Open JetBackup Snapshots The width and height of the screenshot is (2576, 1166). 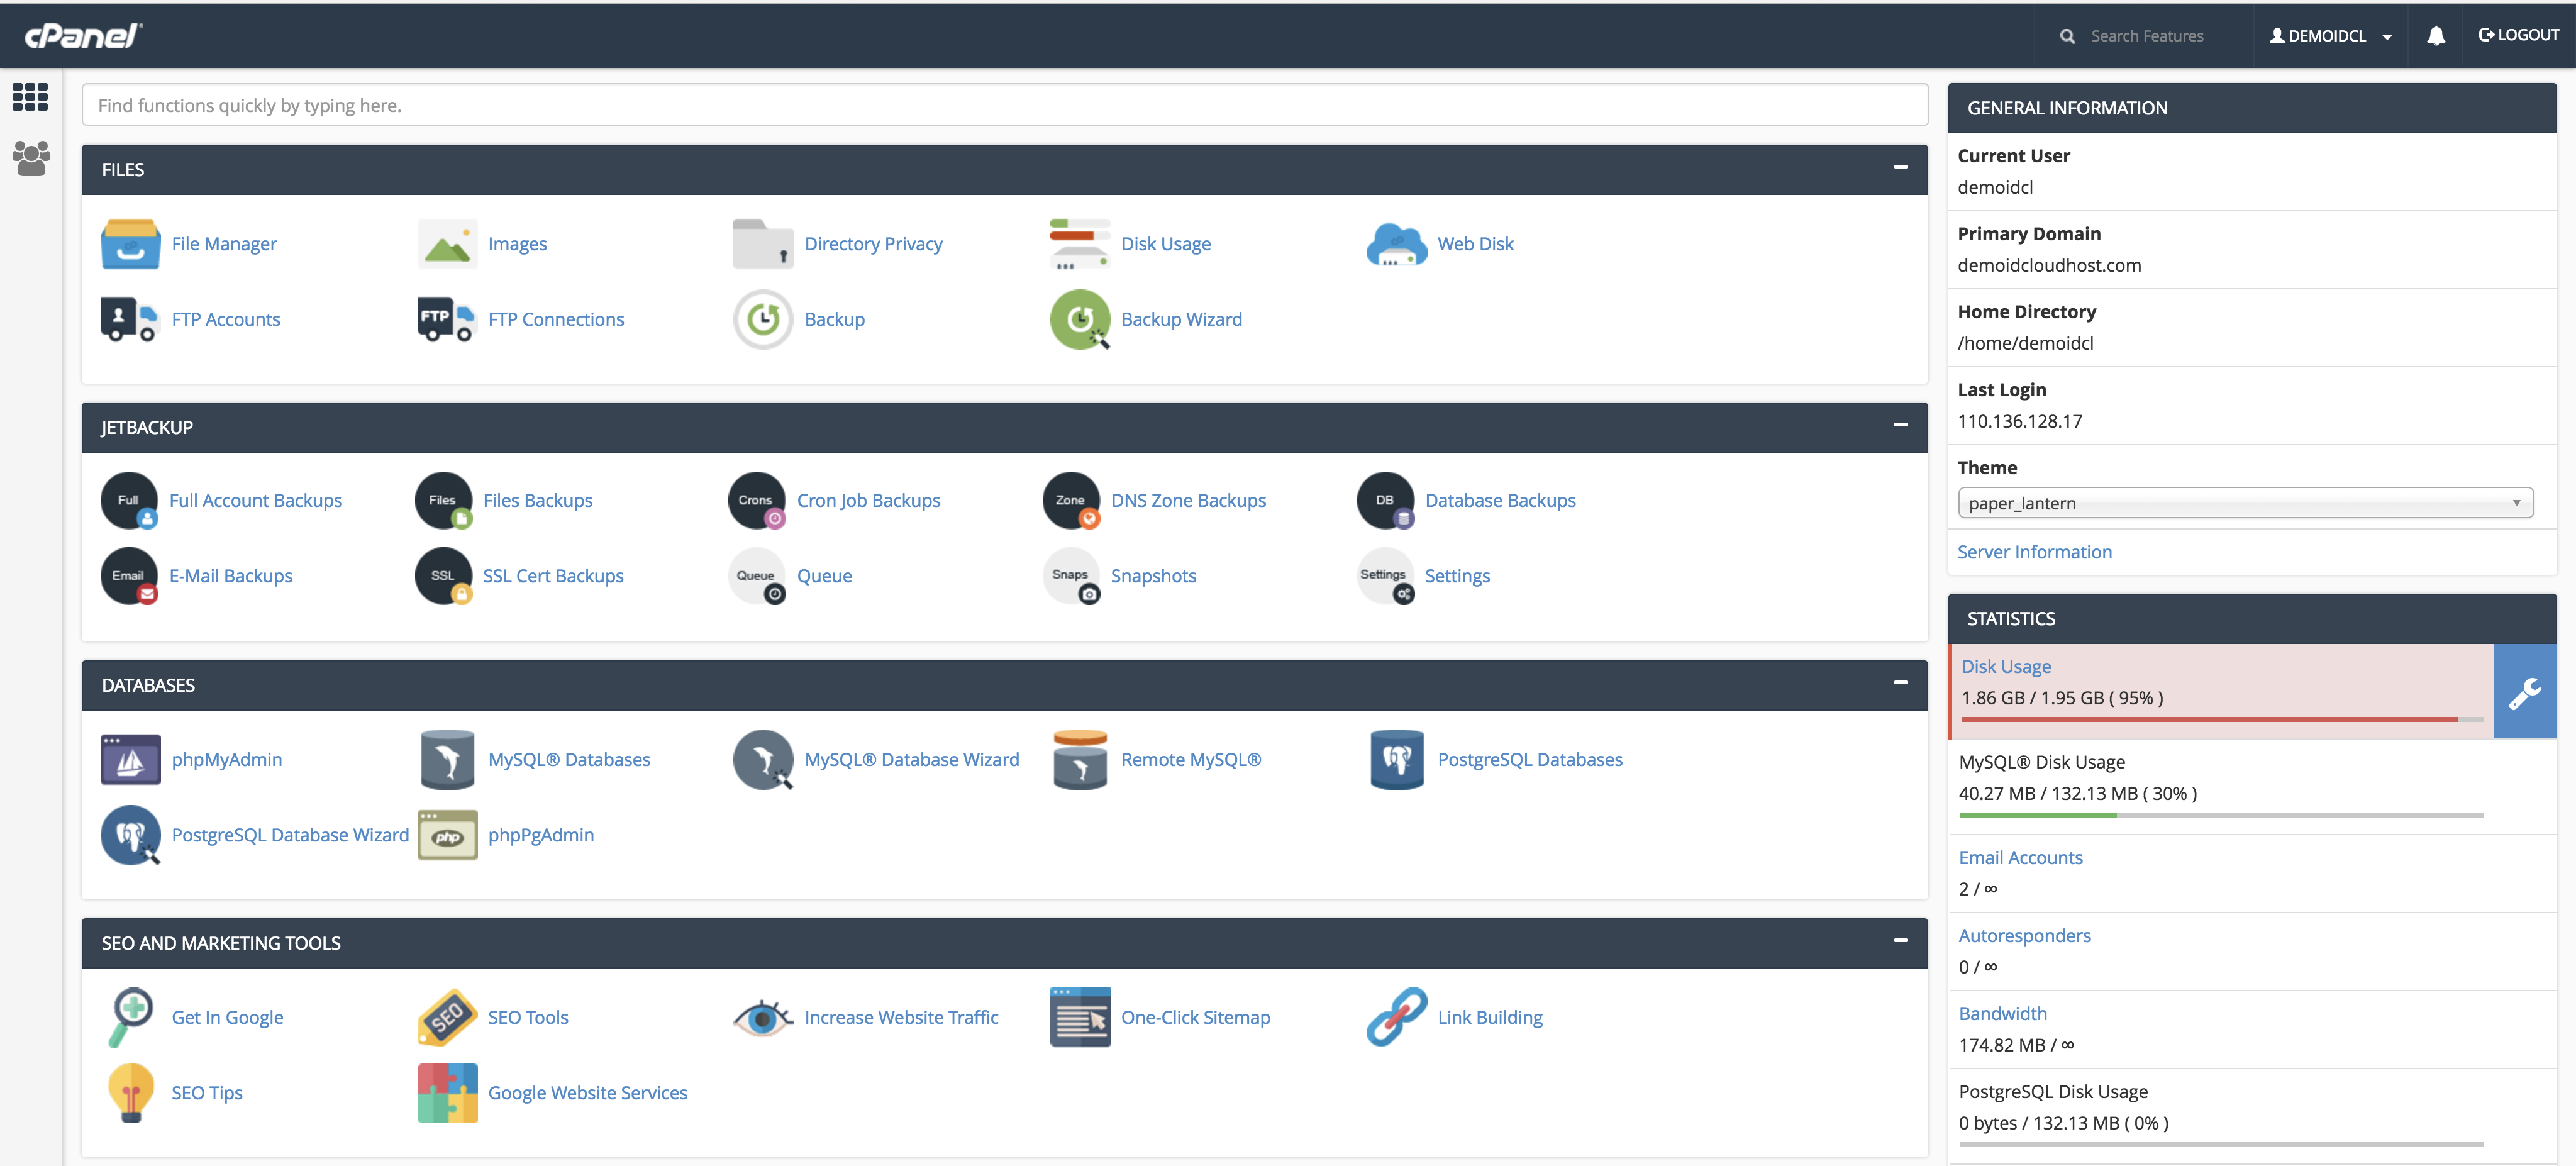[1153, 575]
